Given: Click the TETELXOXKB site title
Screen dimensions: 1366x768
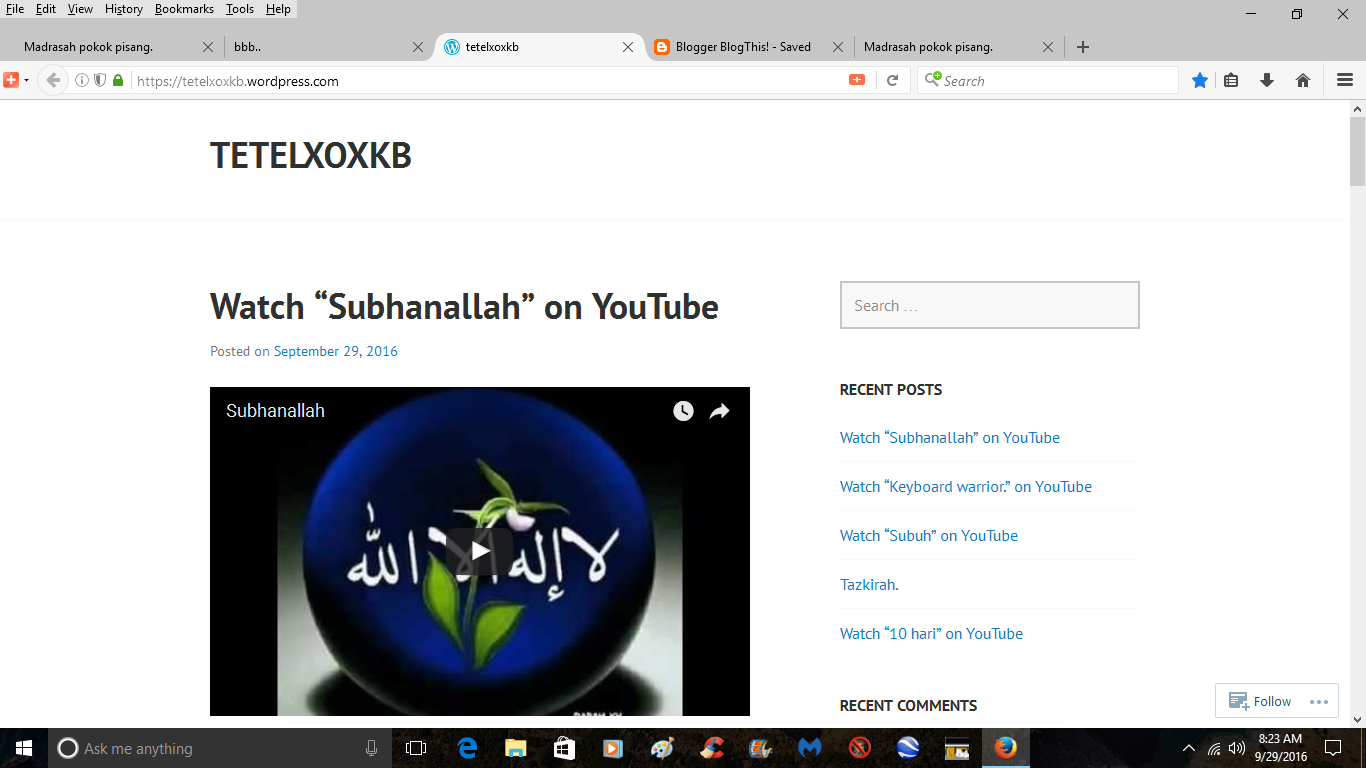Looking at the screenshot, I should point(311,156).
